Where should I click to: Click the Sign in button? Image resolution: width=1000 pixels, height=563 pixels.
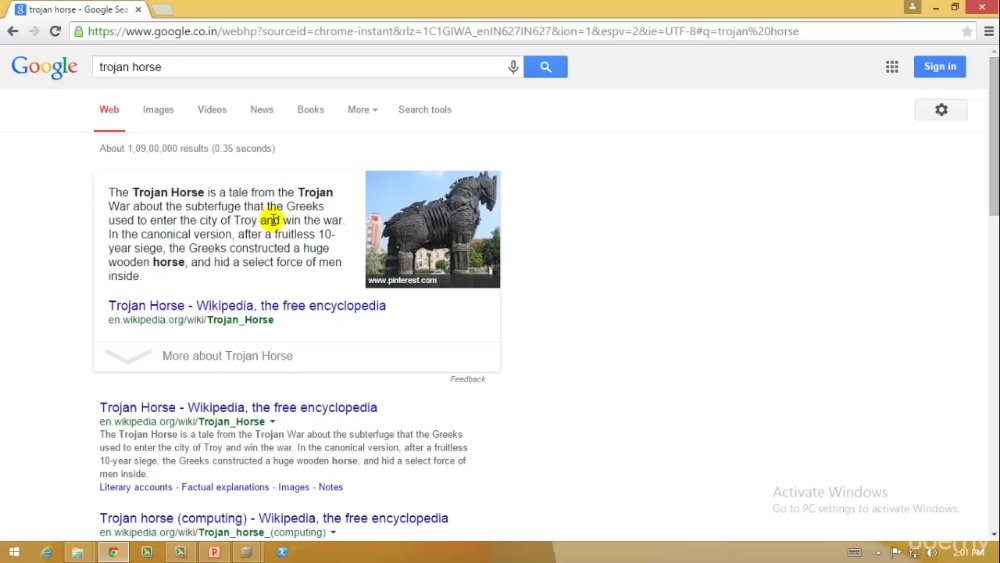[x=939, y=66]
